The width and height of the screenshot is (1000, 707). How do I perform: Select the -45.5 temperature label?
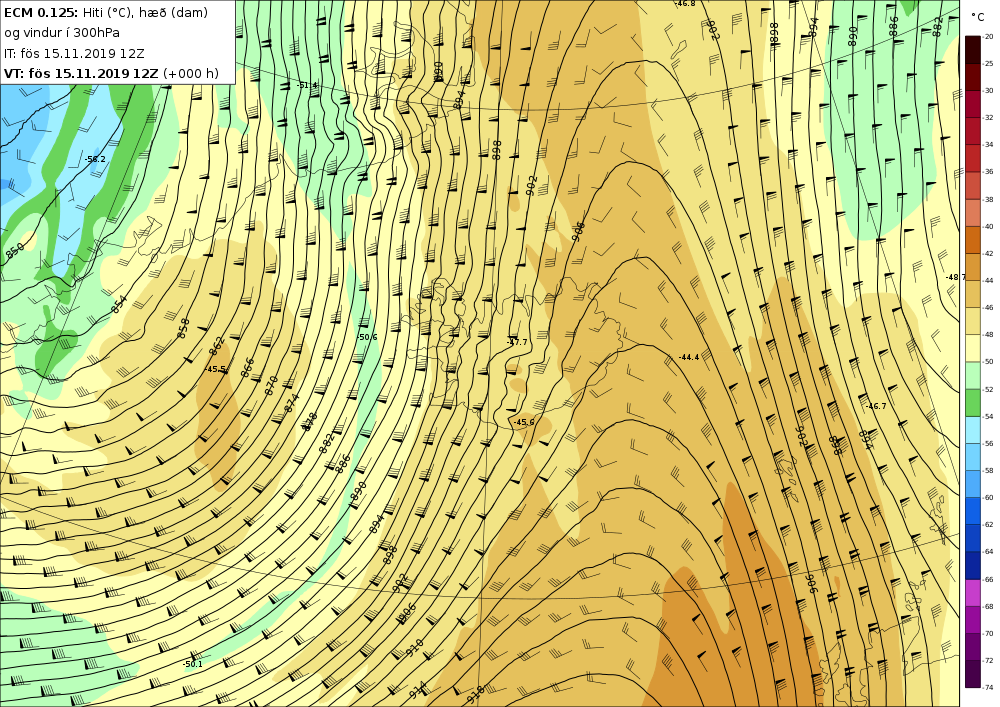coord(216,369)
